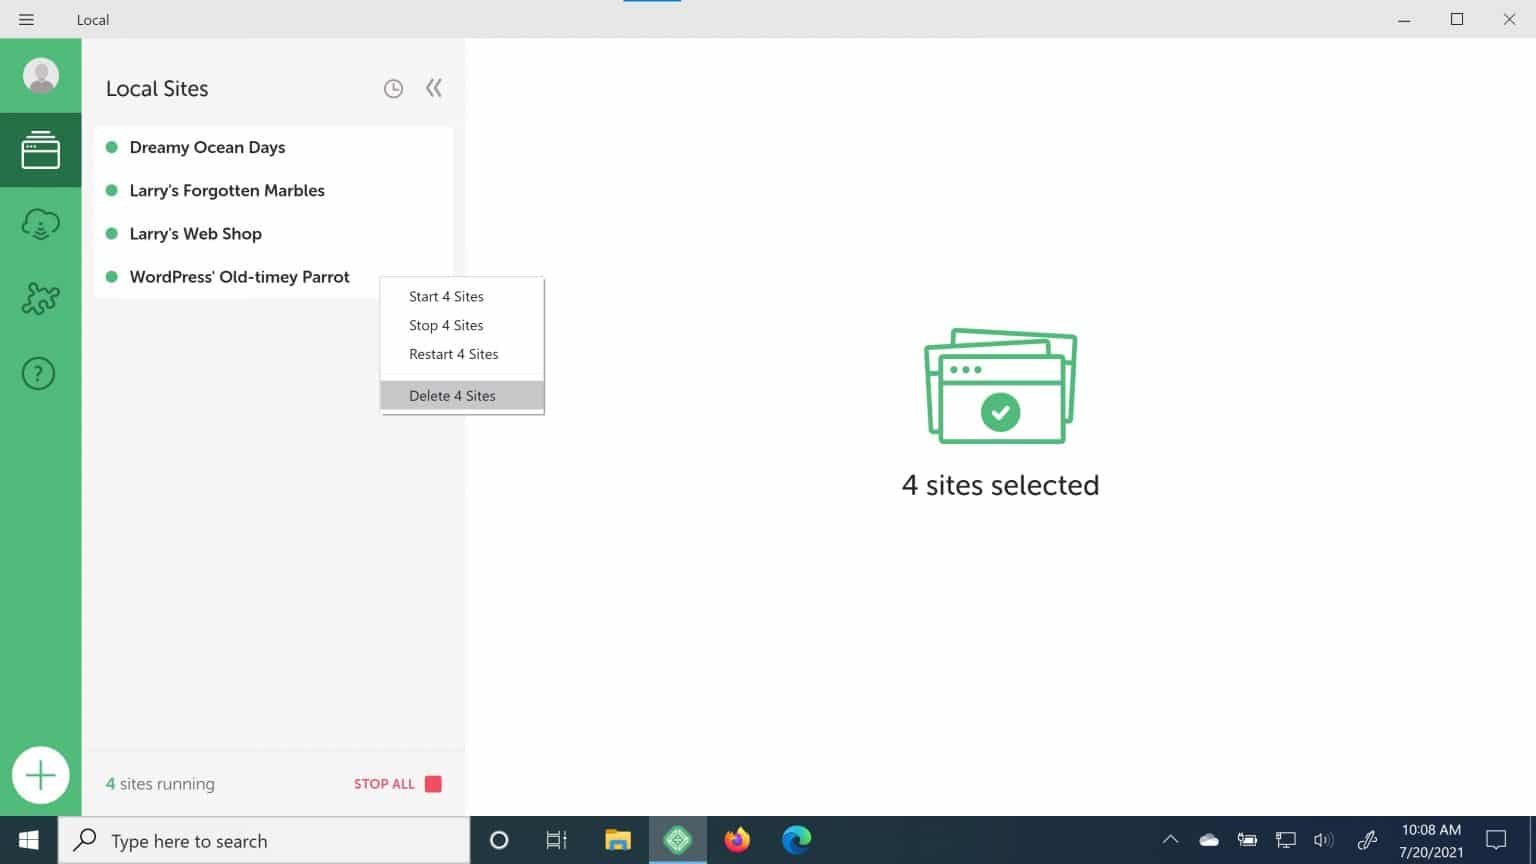Choose Restart 4 Sites menu option

click(x=453, y=355)
